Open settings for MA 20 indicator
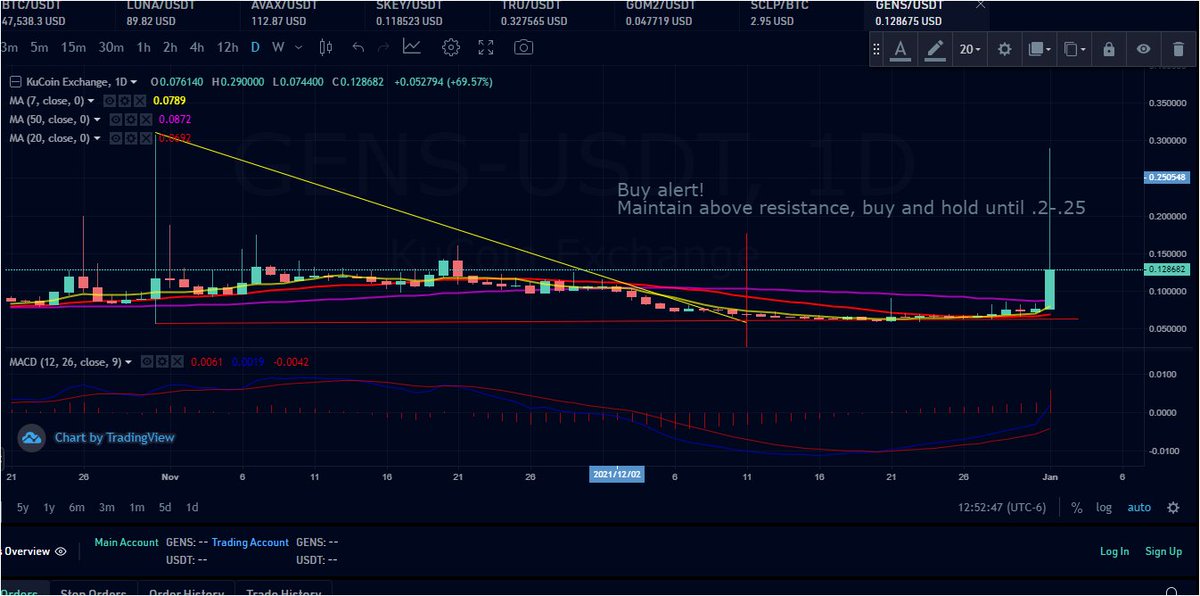Screen dimensions: 1200x596 tap(130, 138)
